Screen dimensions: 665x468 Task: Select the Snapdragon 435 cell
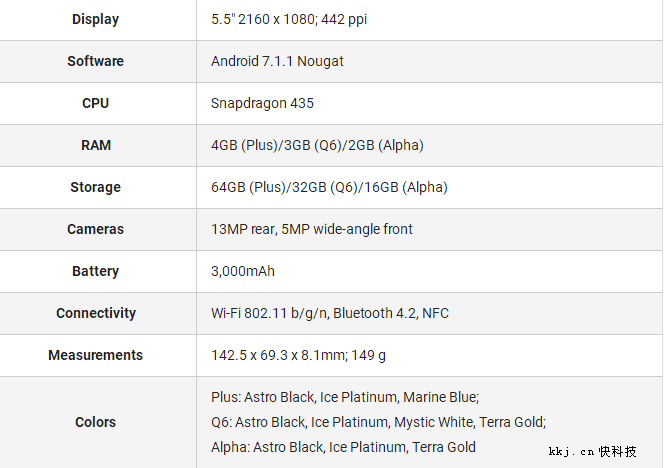point(262,103)
